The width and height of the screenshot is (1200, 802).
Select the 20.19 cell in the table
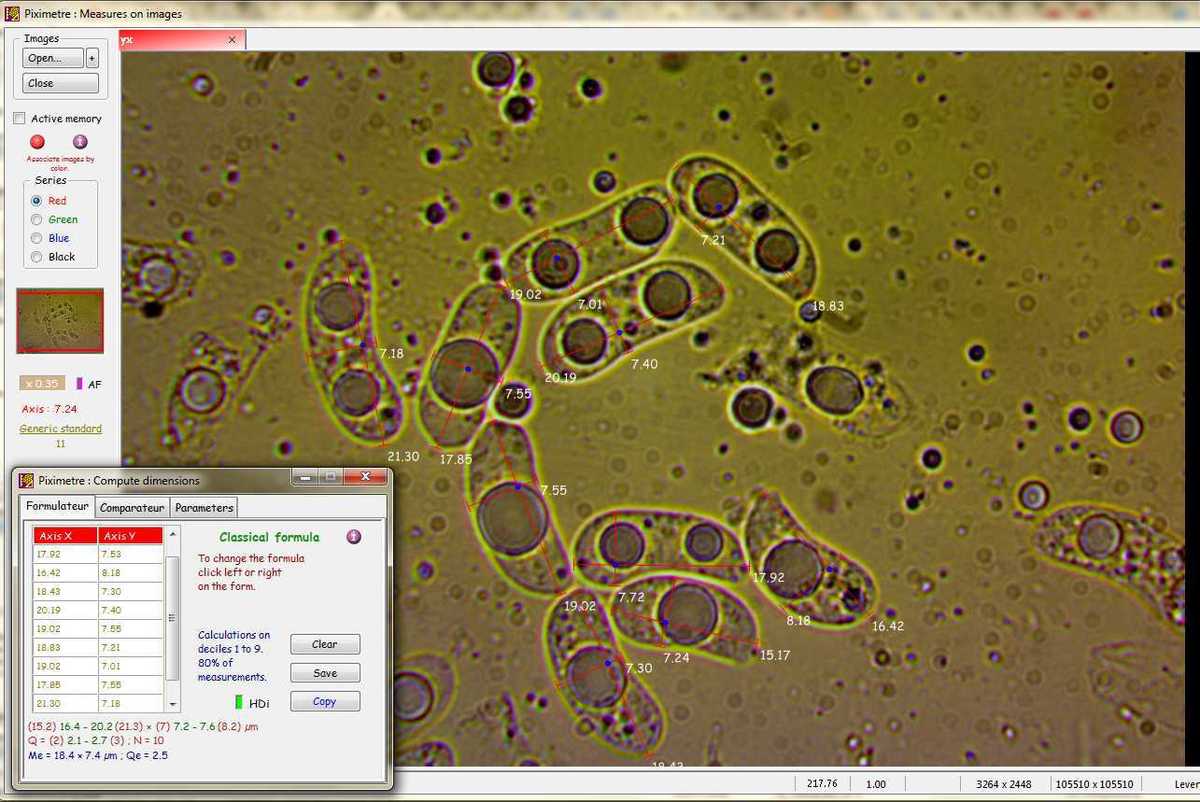[65, 610]
